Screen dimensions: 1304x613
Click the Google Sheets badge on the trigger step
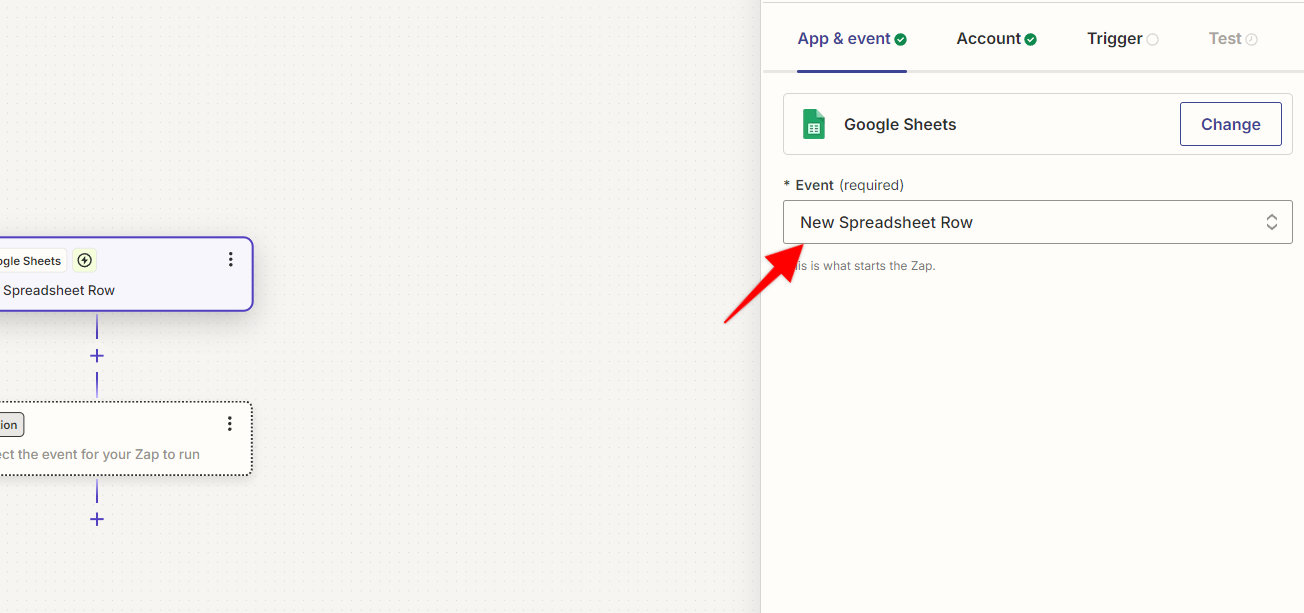tap(30, 260)
